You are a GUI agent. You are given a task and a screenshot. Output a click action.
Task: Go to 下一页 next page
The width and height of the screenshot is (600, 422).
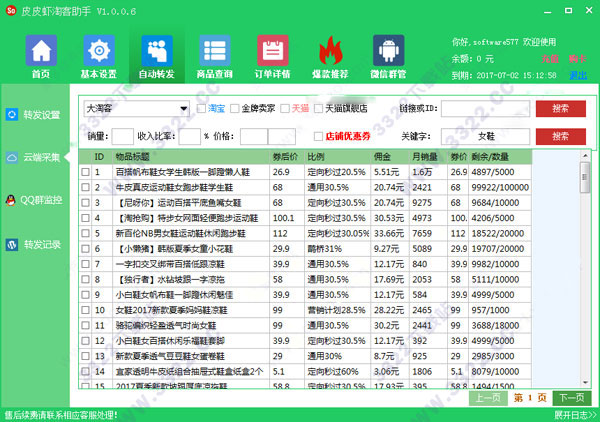572,398
